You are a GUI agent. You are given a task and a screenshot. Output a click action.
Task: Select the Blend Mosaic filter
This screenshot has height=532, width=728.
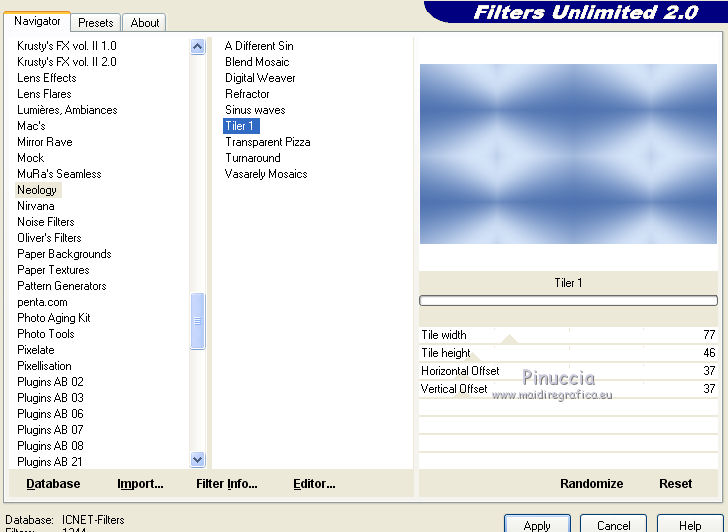pos(257,62)
